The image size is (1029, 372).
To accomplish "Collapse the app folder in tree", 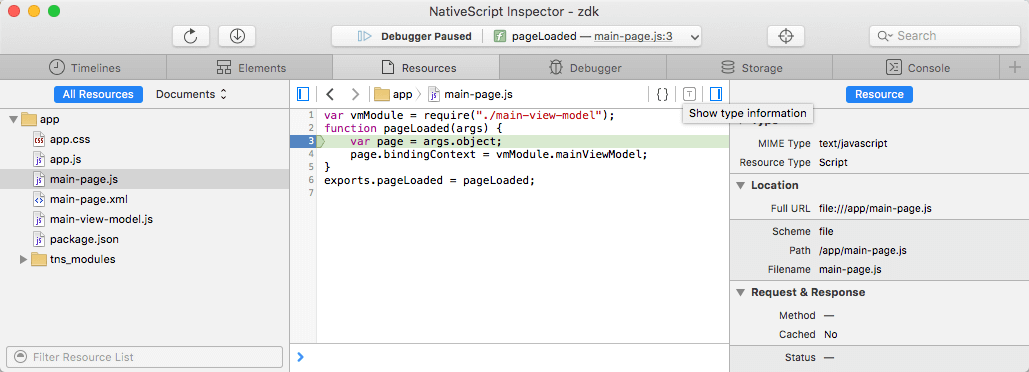I will click(13, 119).
